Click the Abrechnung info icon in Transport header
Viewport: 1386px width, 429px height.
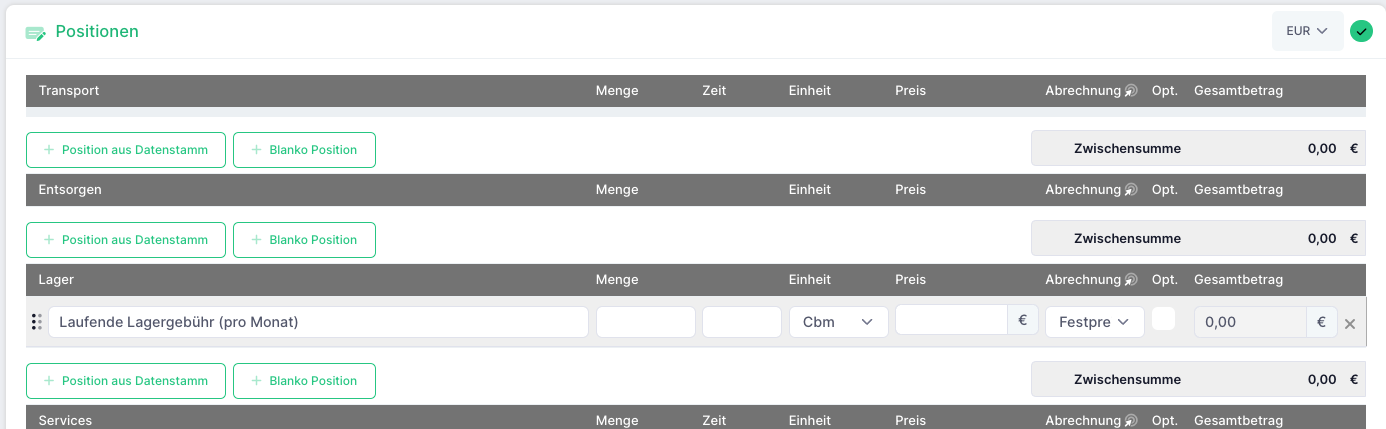click(x=1131, y=91)
